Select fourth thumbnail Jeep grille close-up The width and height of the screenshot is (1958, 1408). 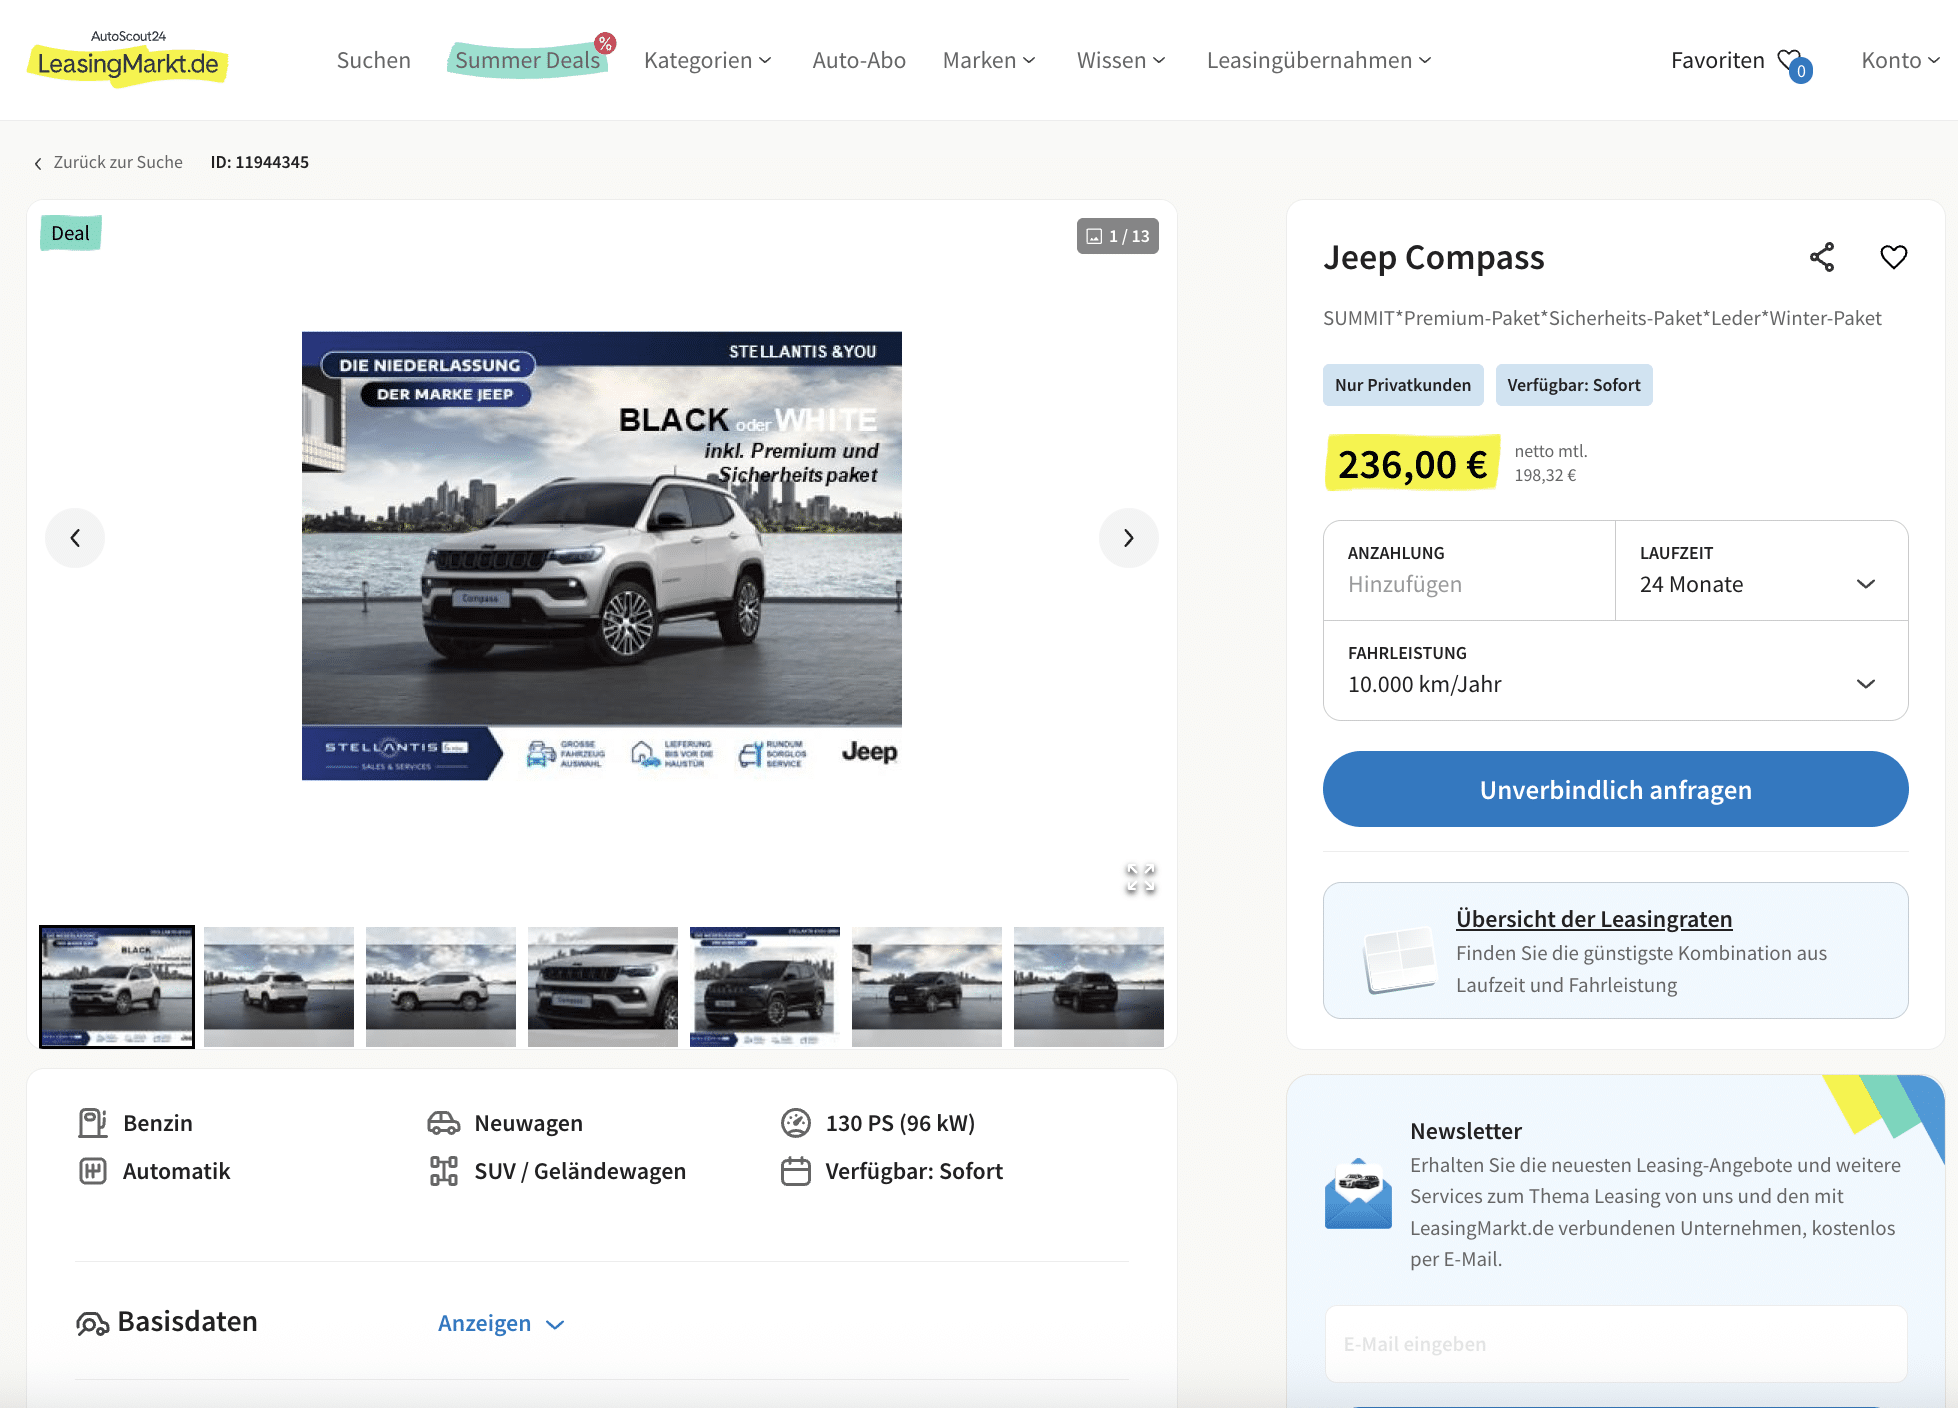click(603, 987)
